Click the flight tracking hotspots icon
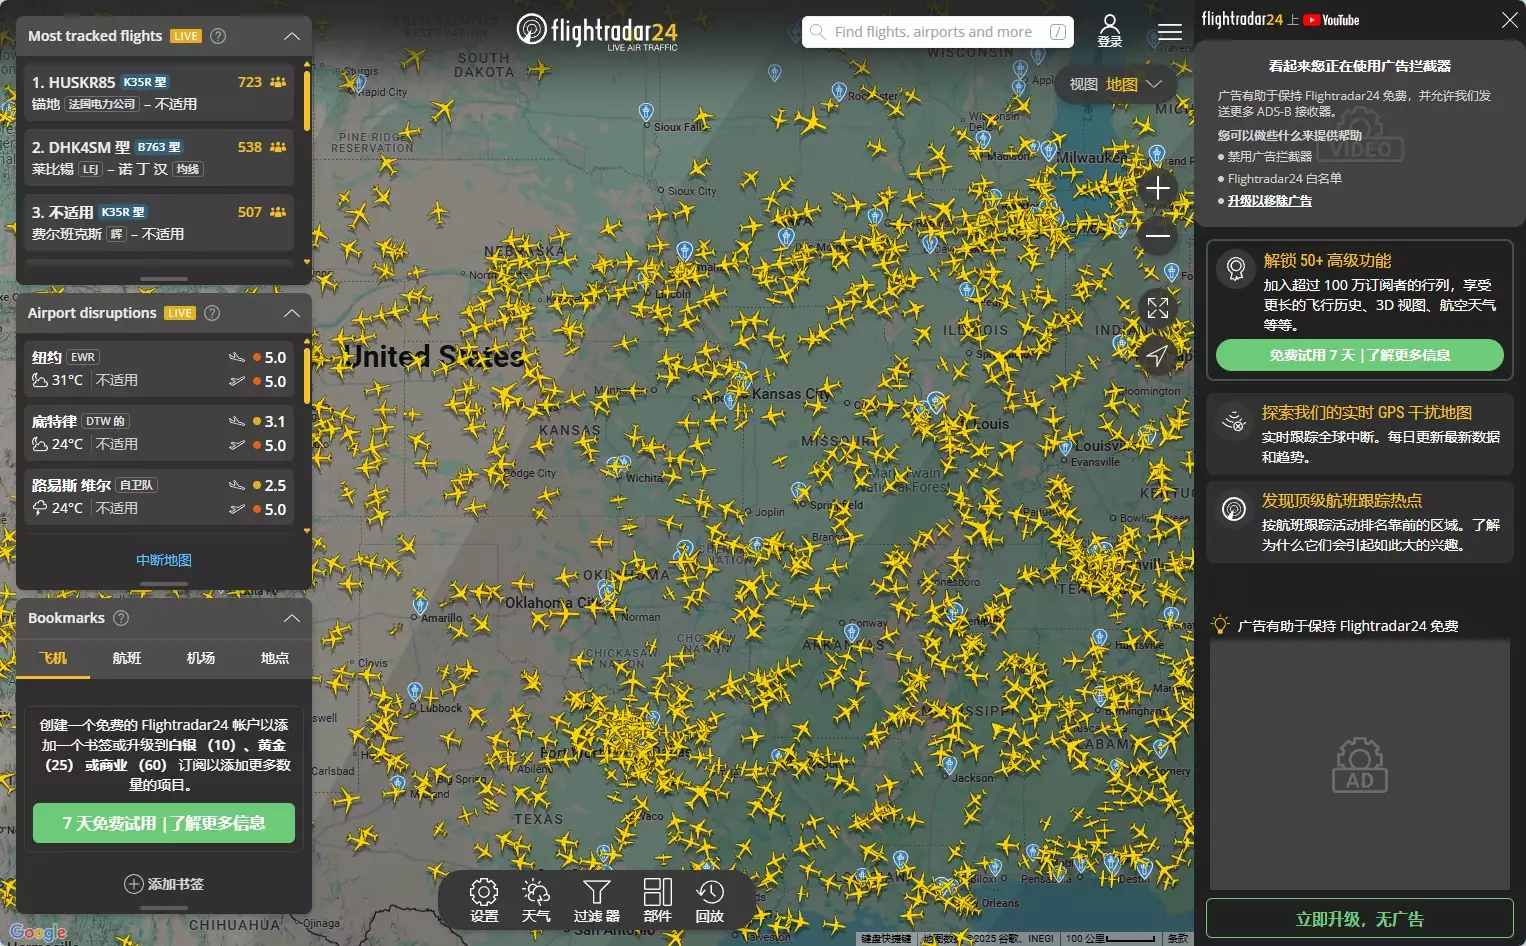The image size is (1526, 946). [x=1234, y=509]
